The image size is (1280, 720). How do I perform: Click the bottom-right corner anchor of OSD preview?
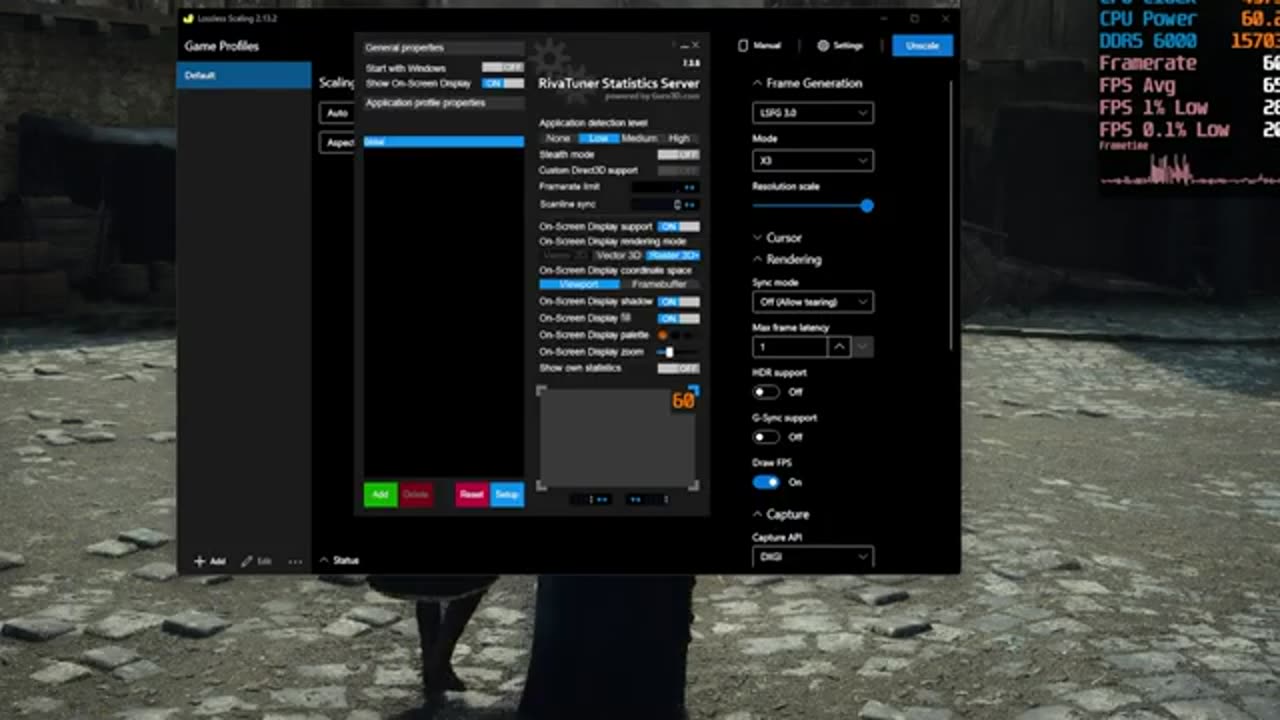[694, 486]
